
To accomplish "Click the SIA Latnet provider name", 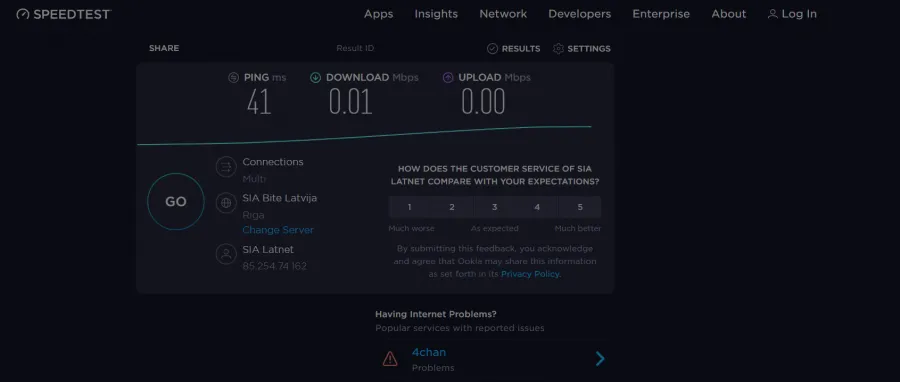I will 268,250.
